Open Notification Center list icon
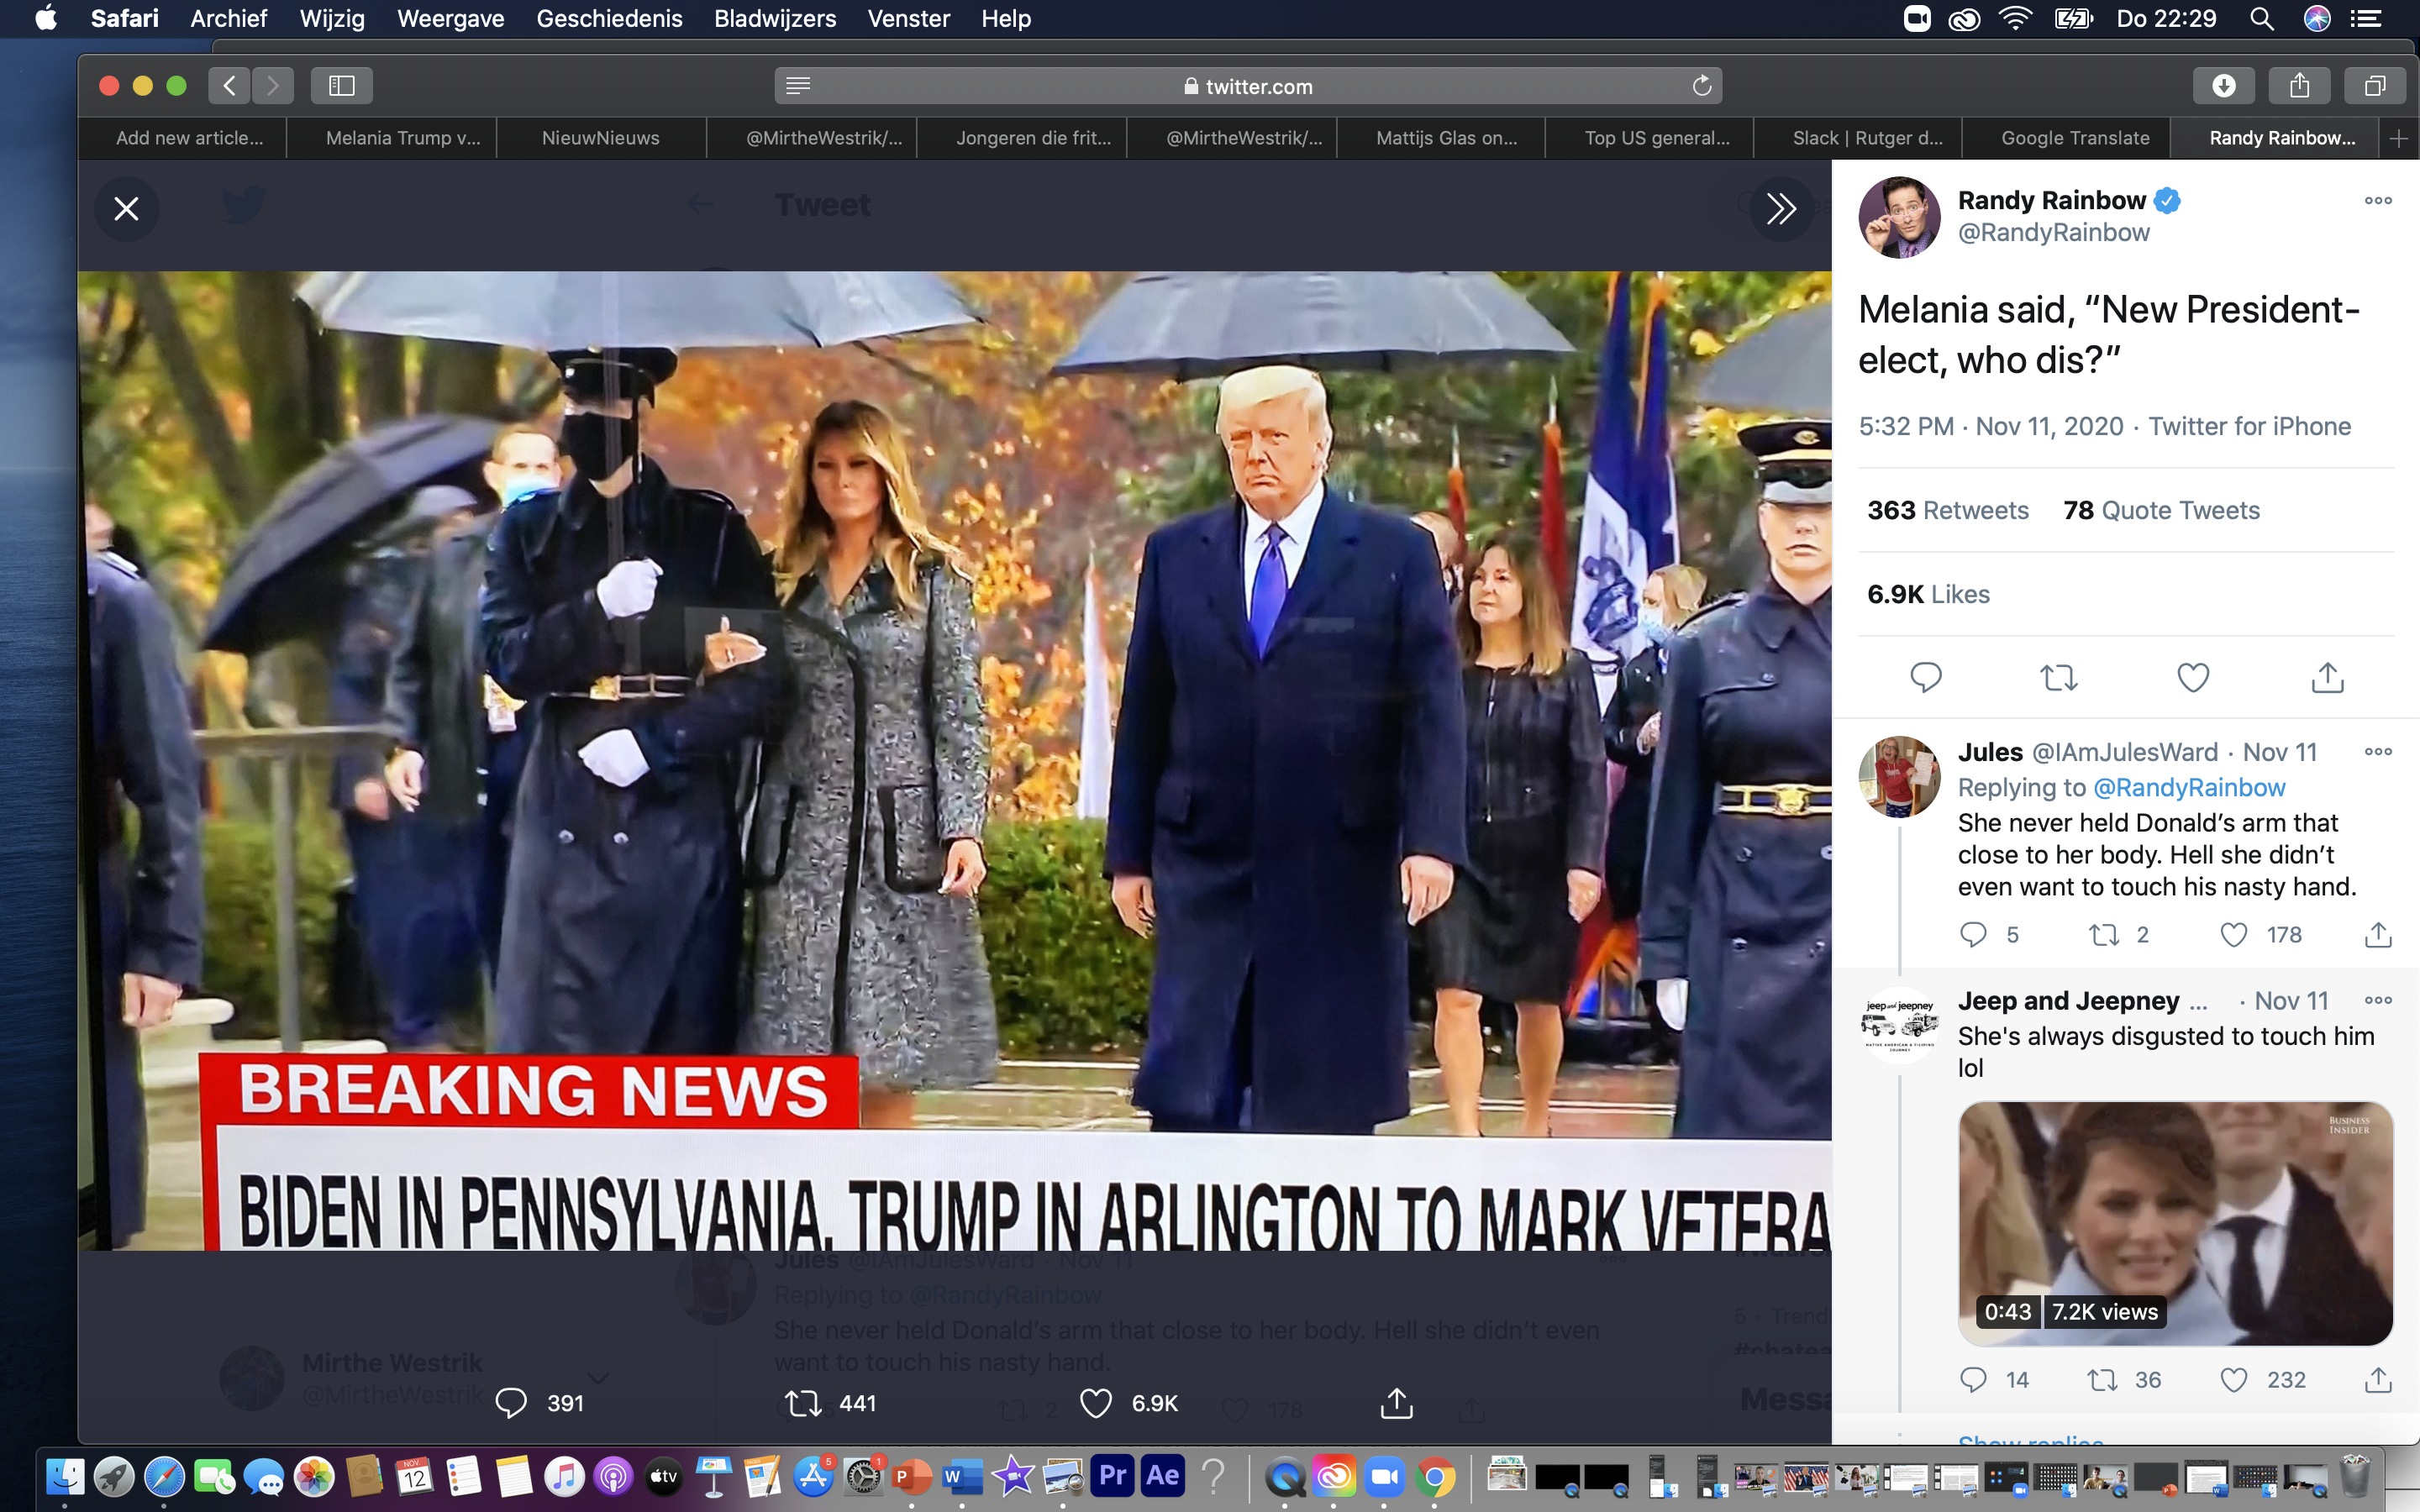 click(2366, 19)
